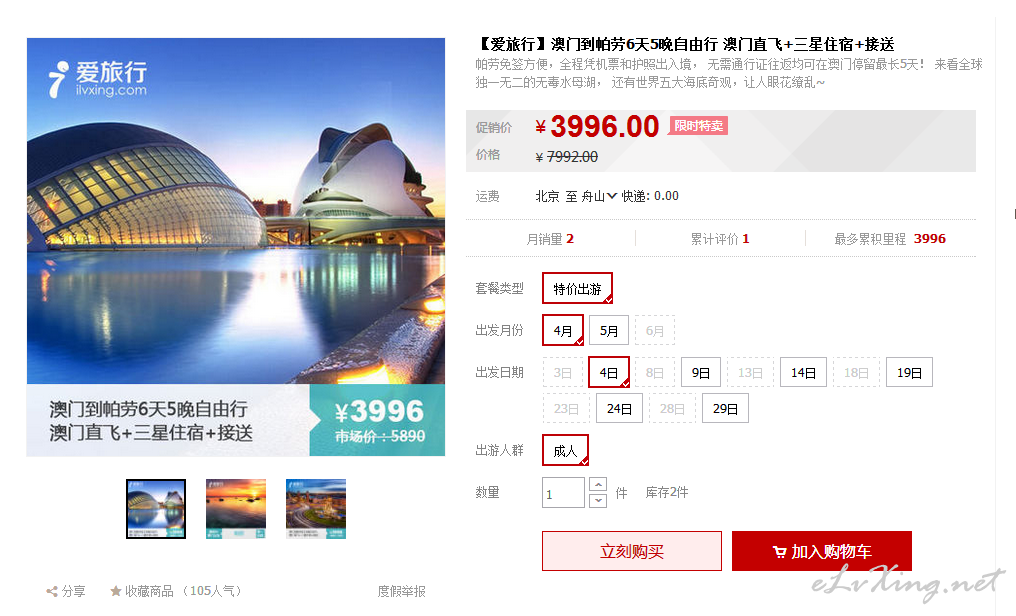This screenshot has width=1016, height=616.
Task: Select the sunset thumbnail image
Action: tap(236, 508)
